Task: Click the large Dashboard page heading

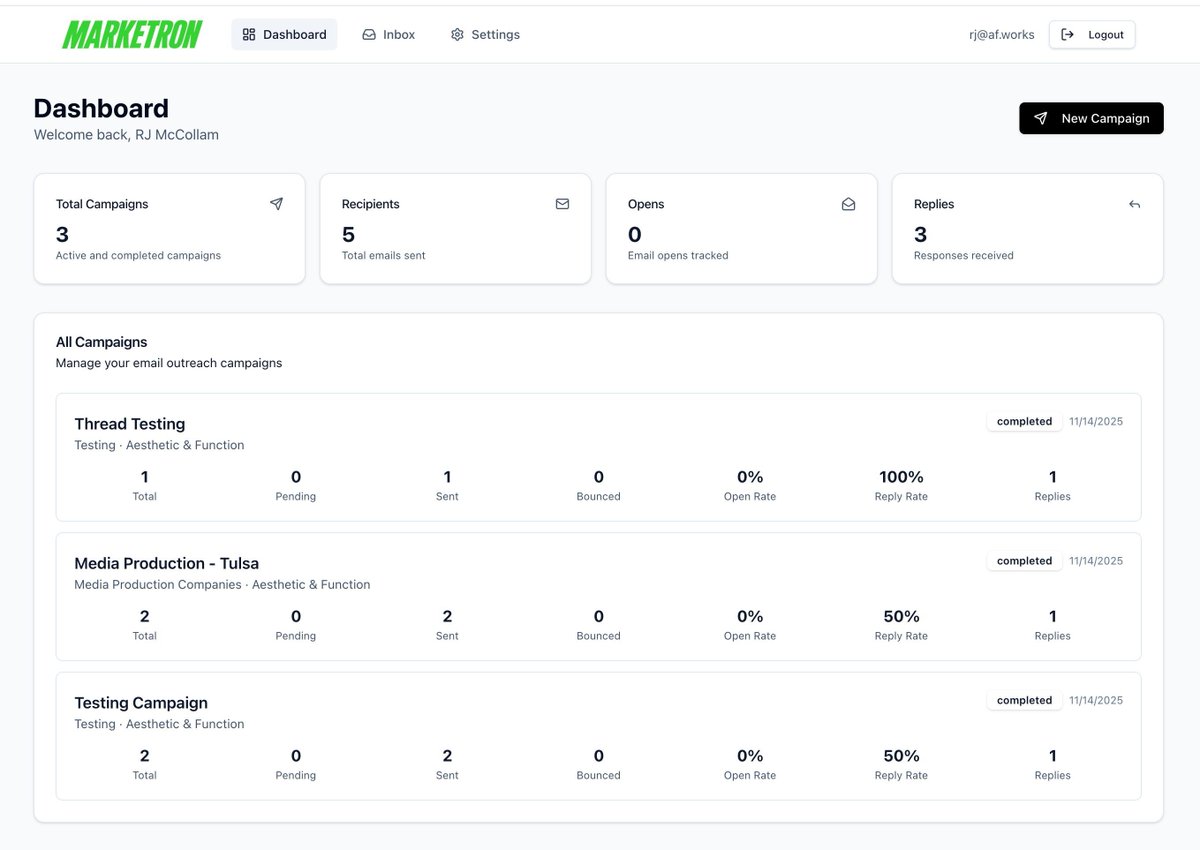Action: pyautogui.click(x=101, y=108)
